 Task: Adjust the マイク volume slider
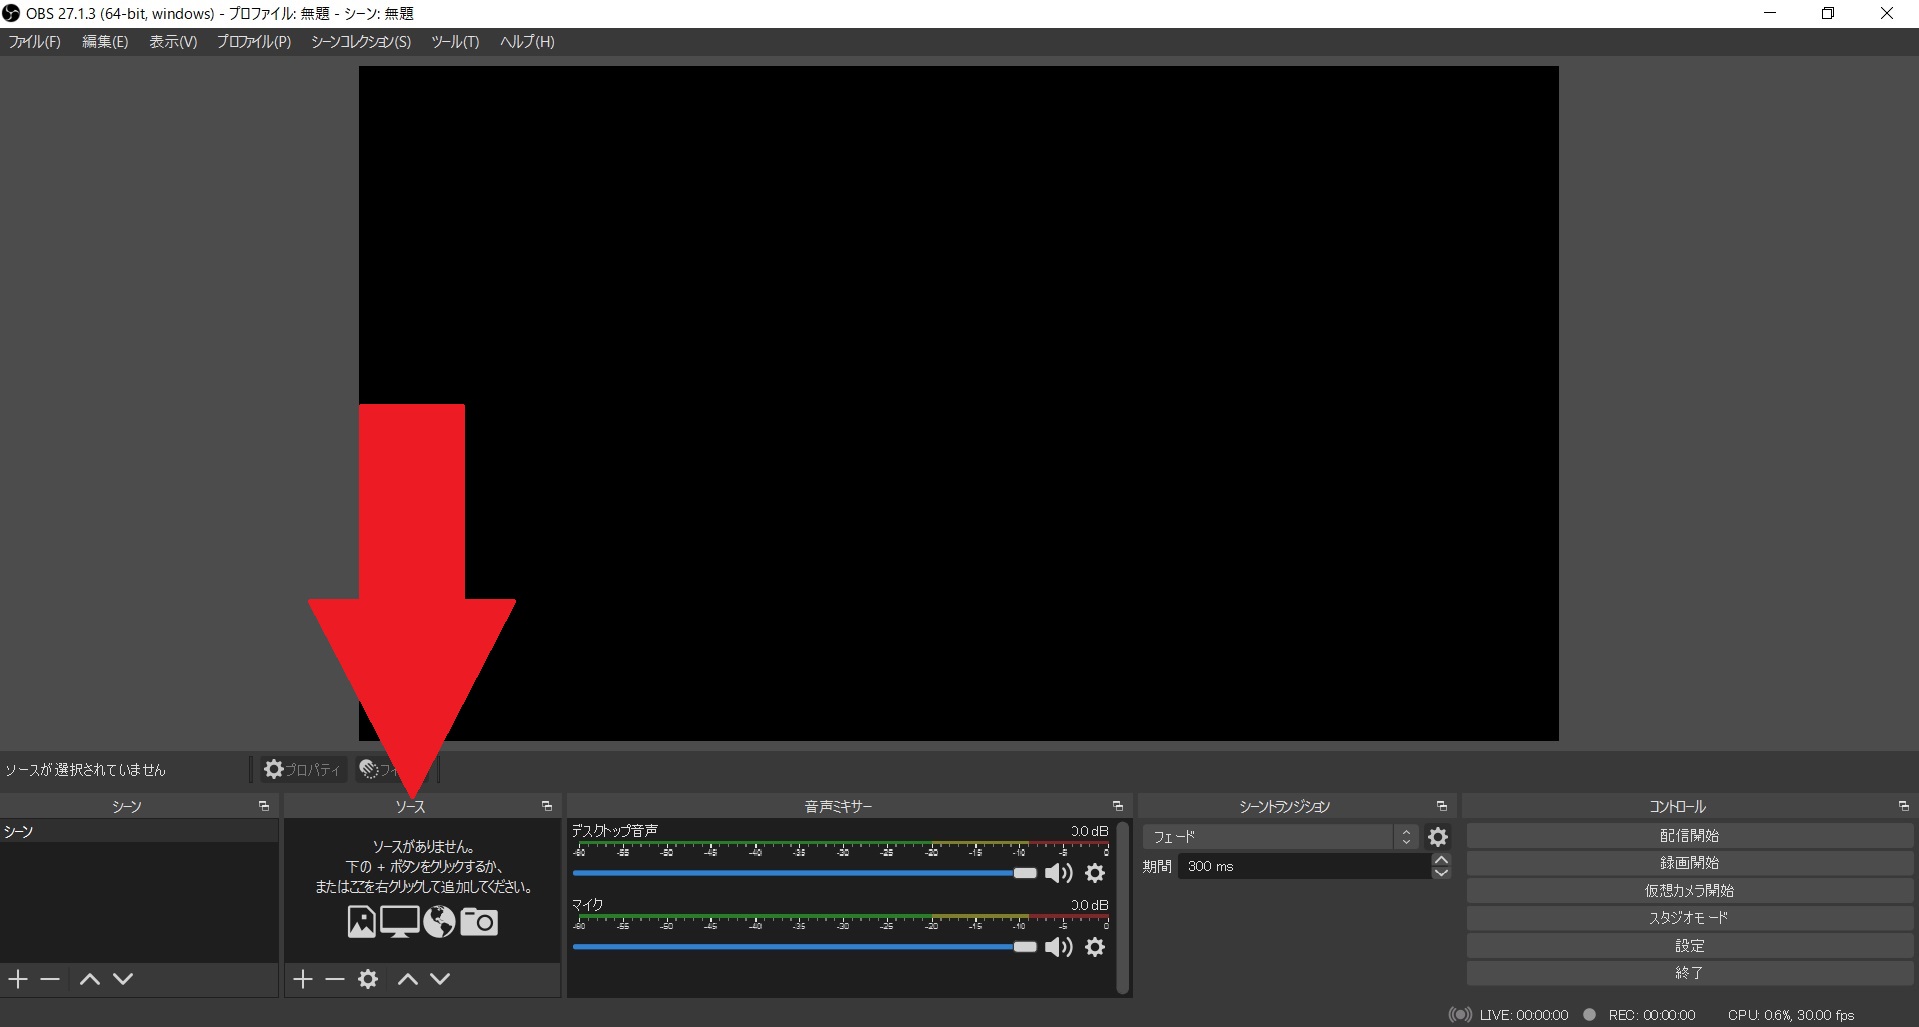pos(805,946)
